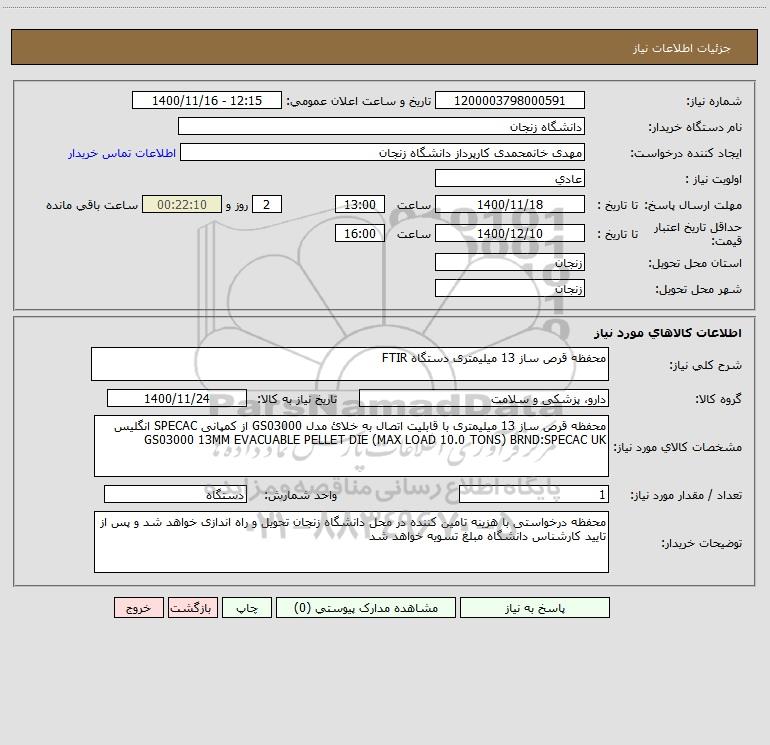Click the پاسخ به نیاز button
Image resolution: width=770 pixels, height=745 pixels.
pyautogui.click(x=535, y=607)
